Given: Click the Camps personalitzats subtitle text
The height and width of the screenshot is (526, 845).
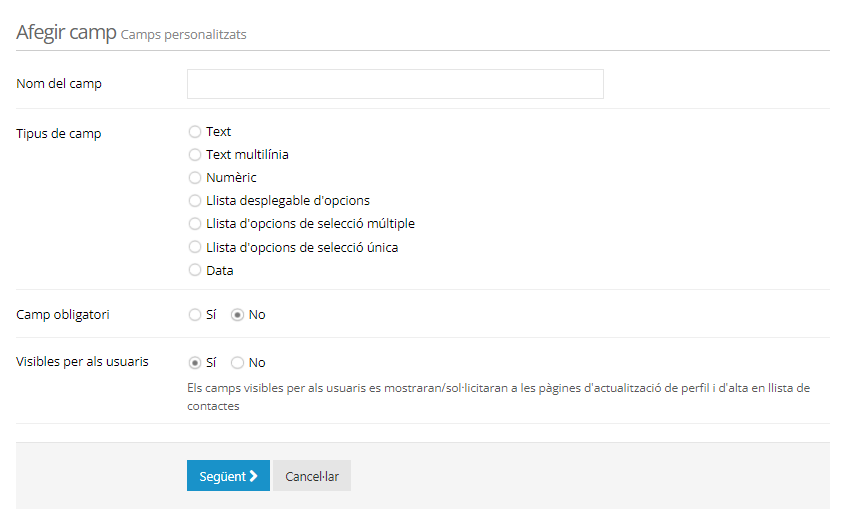Looking at the screenshot, I should coord(183,34).
